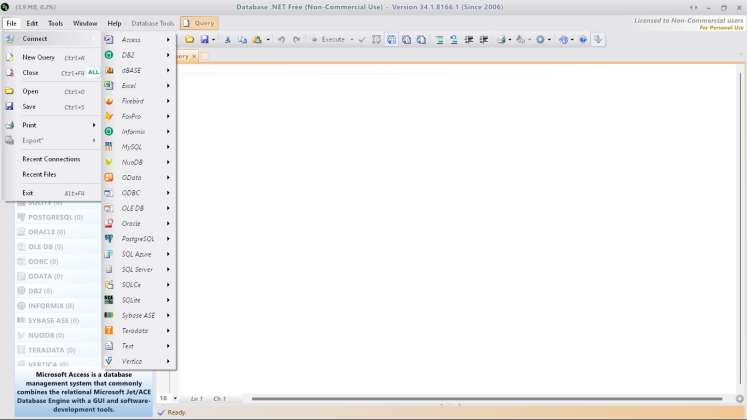Click the checkmark icon beside Execute
The height and width of the screenshot is (420, 747).
(362, 40)
